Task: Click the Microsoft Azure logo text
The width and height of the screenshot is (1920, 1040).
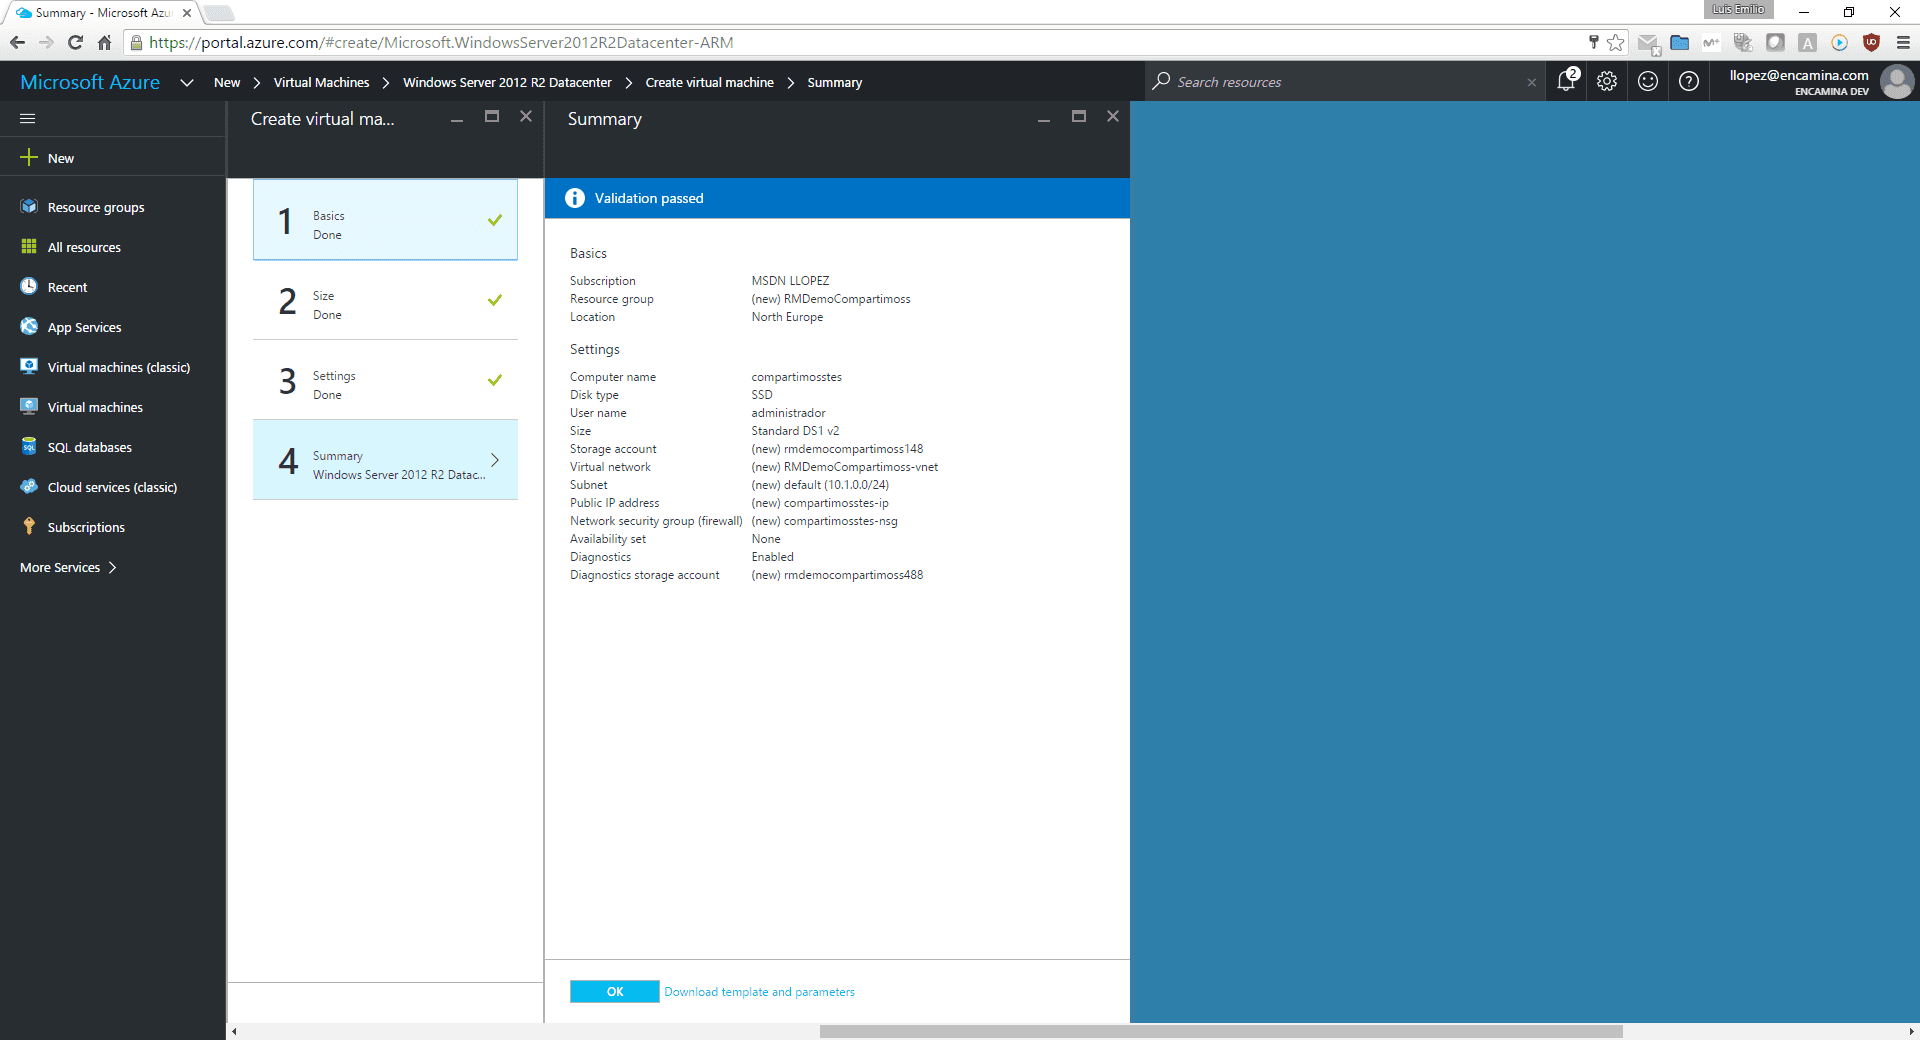Action: (x=90, y=82)
